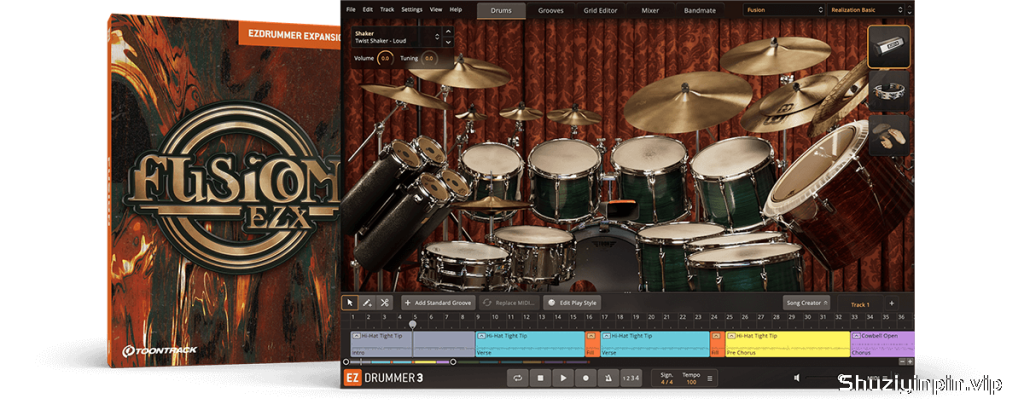Open the Help menu
The height and width of the screenshot is (416, 1024).
click(x=456, y=10)
